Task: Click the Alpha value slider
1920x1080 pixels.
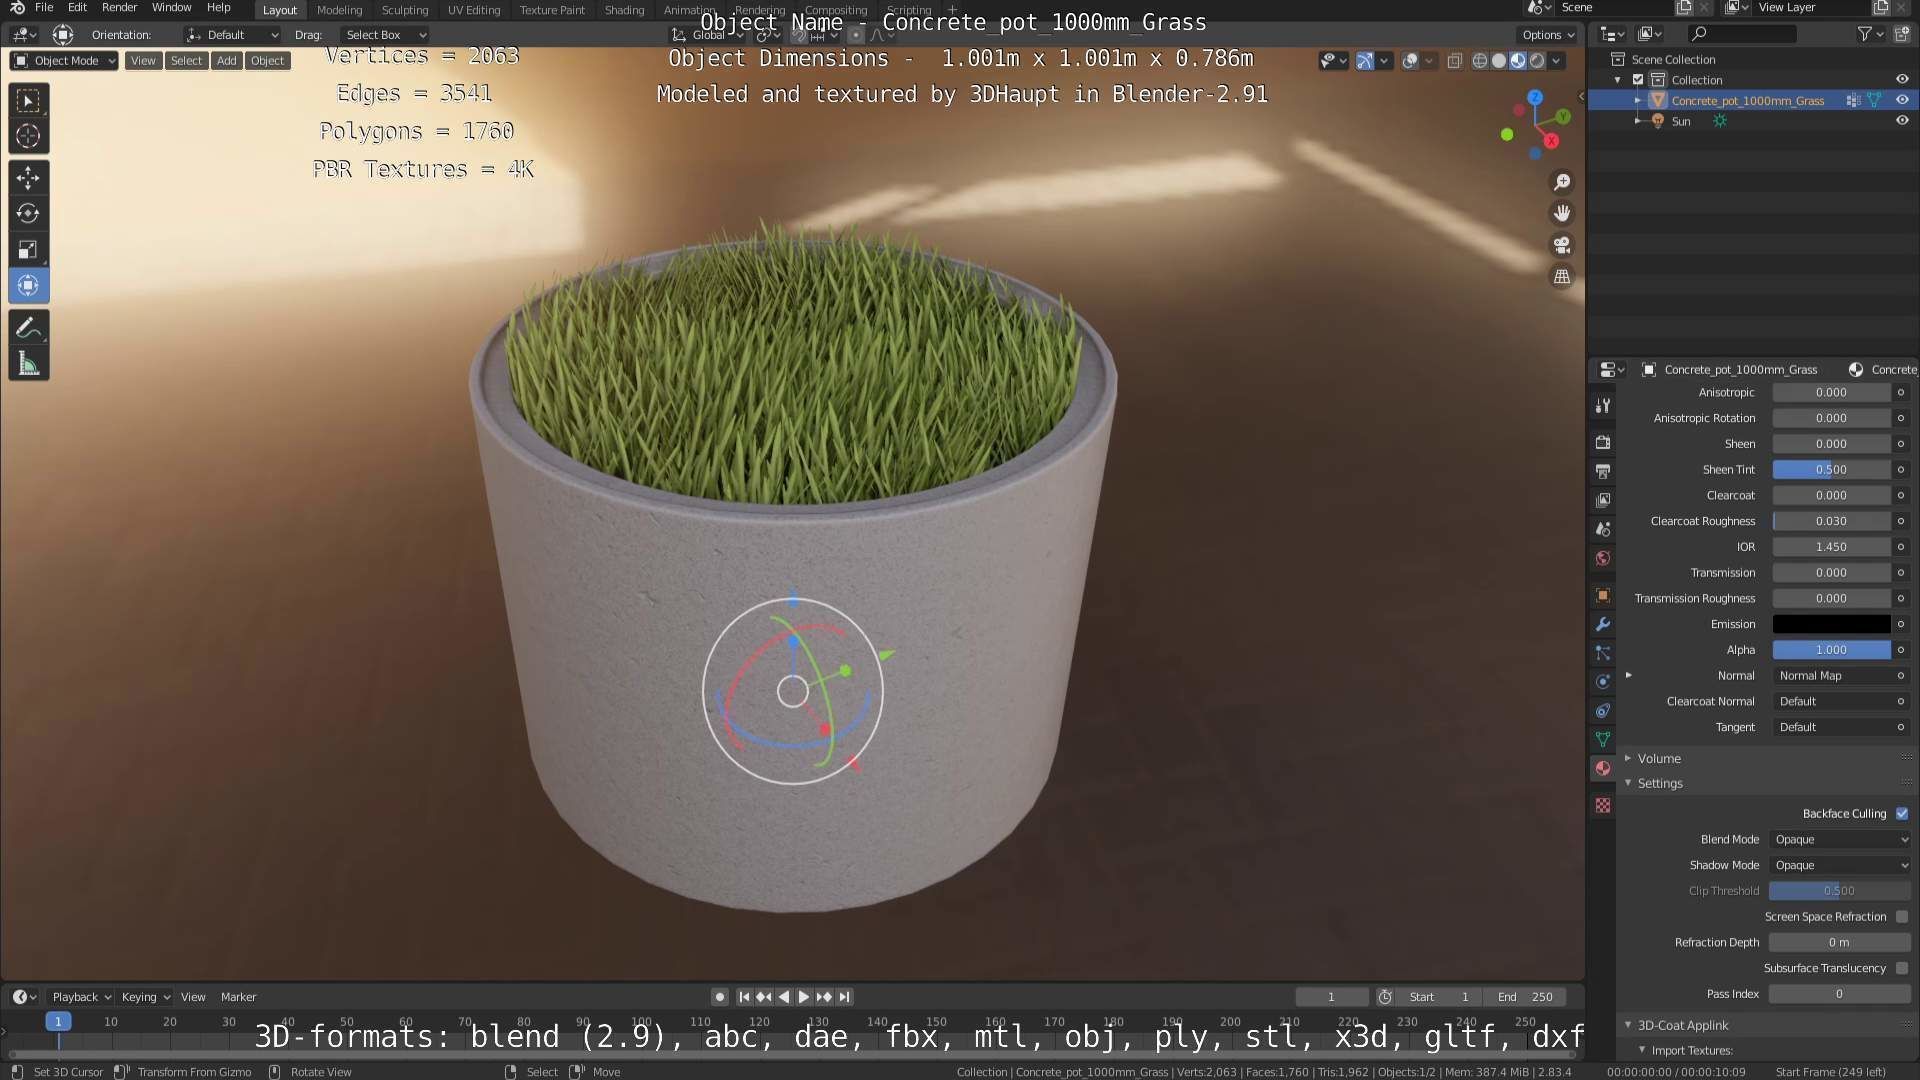Action: [1831, 650]
